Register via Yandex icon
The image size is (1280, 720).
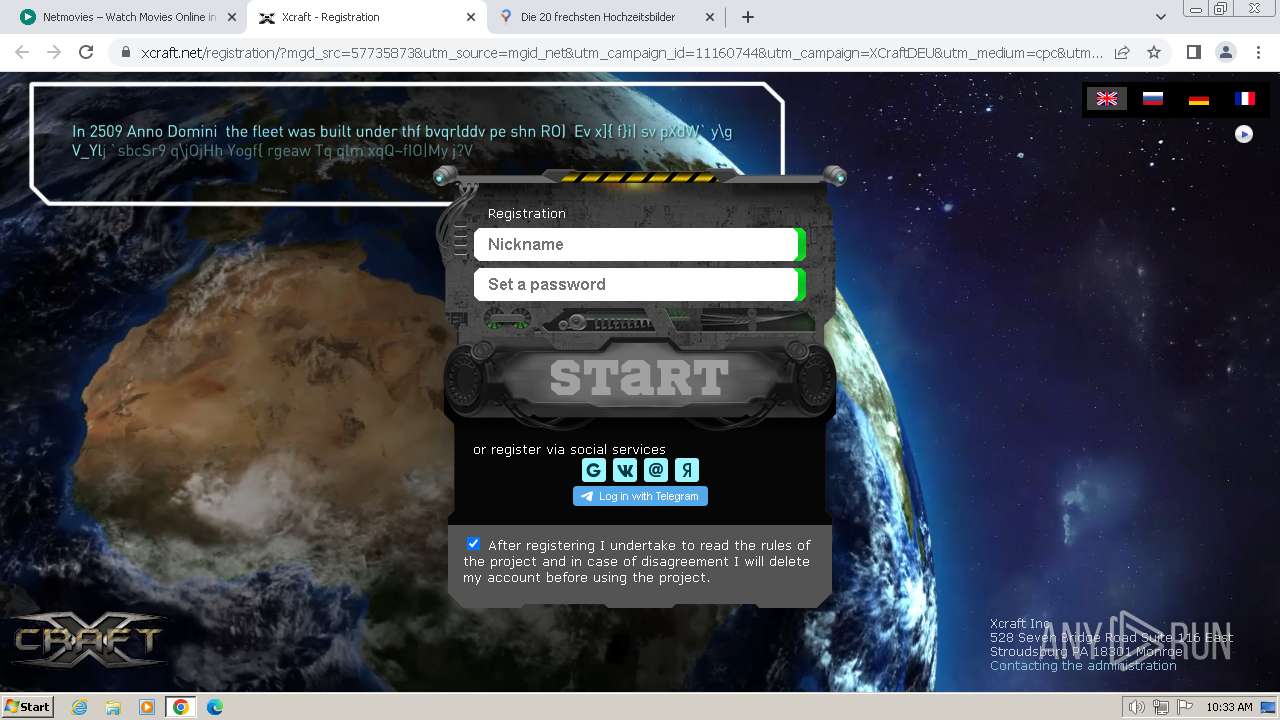coord(687,470)
